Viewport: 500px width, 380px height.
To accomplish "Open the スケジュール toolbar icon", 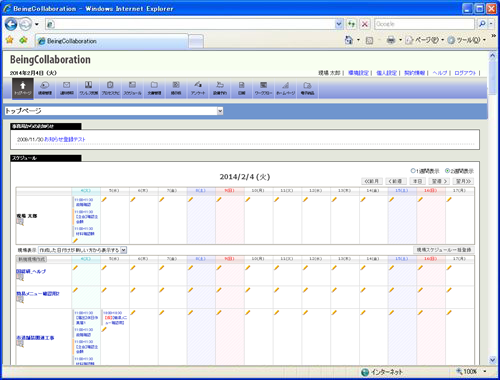I will (132, 88).
